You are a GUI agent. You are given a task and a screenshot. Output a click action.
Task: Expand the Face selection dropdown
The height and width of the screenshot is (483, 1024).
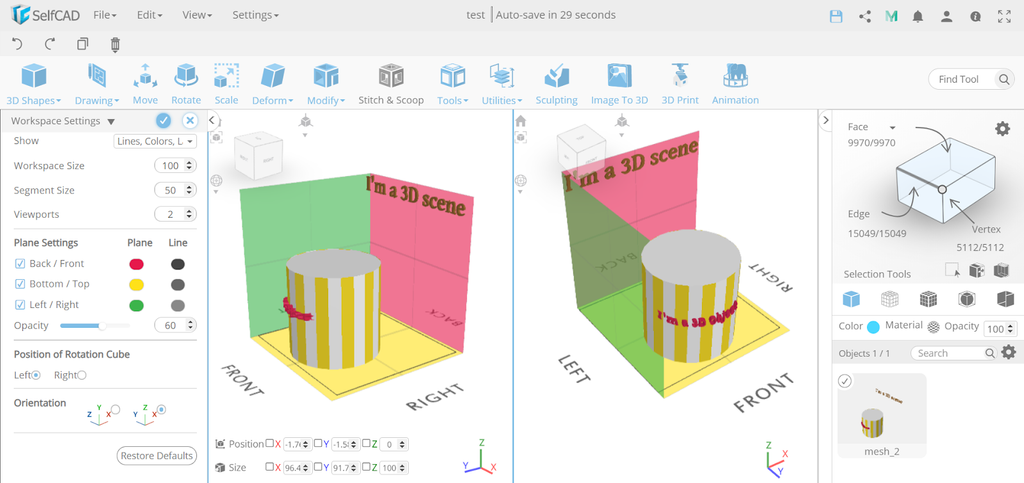pos(892,127)
